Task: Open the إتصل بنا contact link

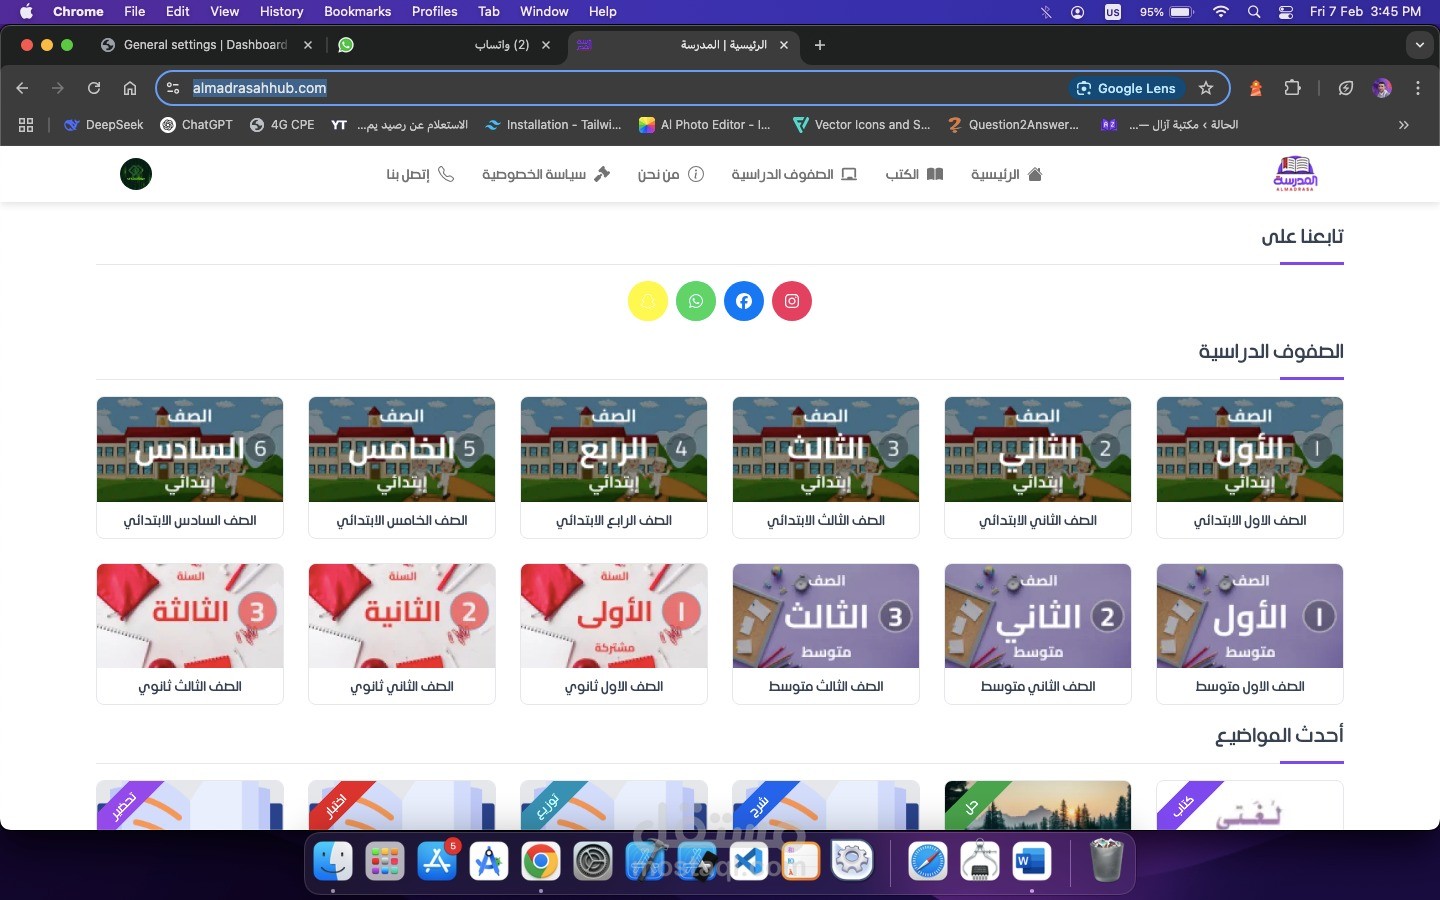Action: pos(420,174)
